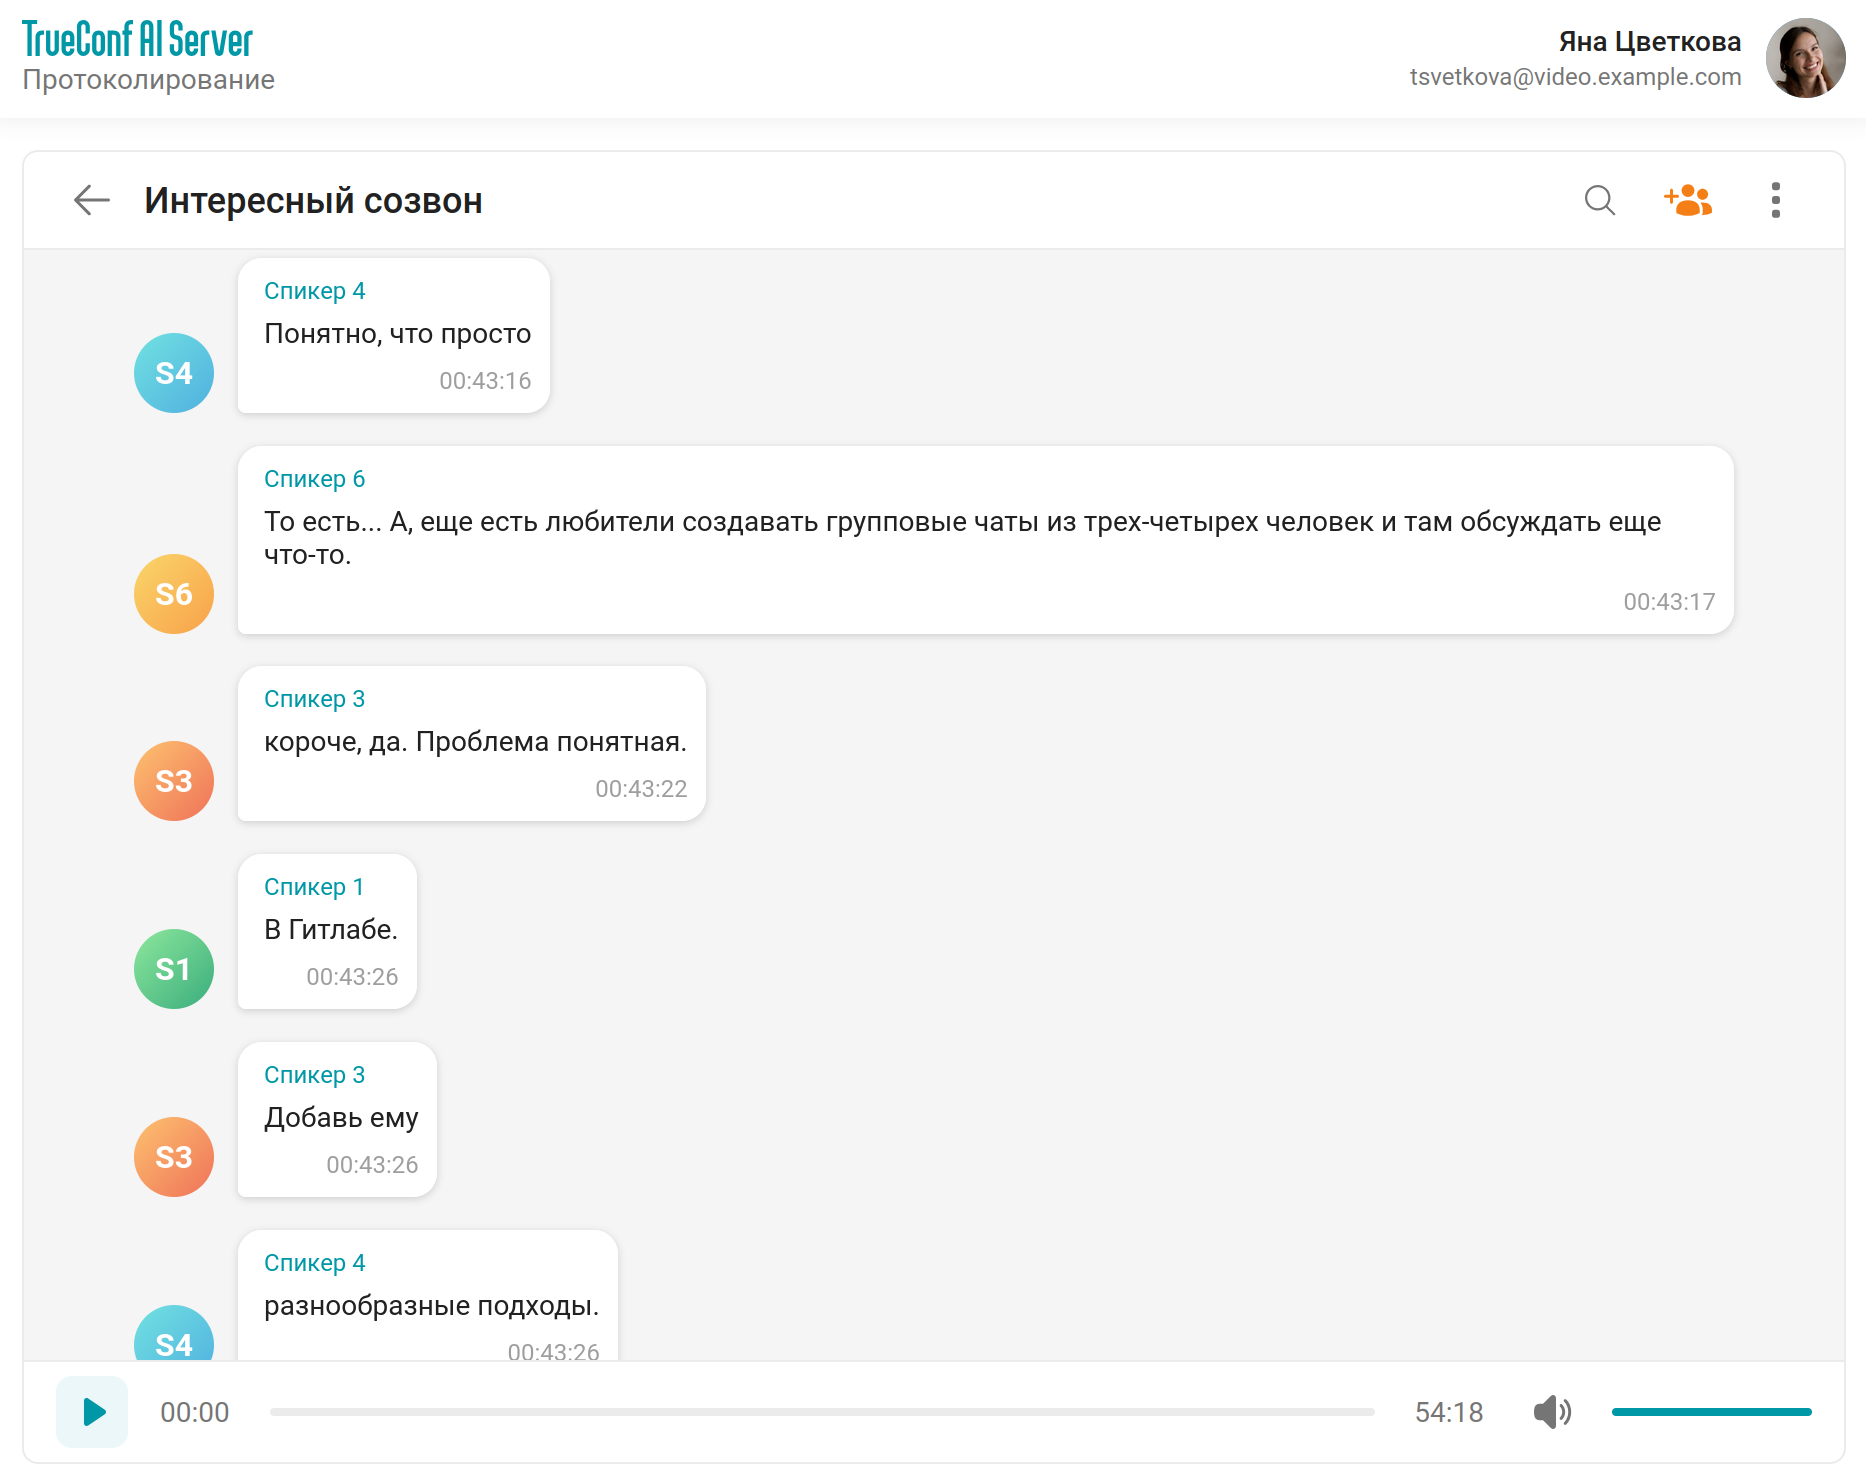Image resolution: width=1866 pixels, height=1482 pixels.
Task: Open search with the magnifier icon
Action: [1600, 200]
